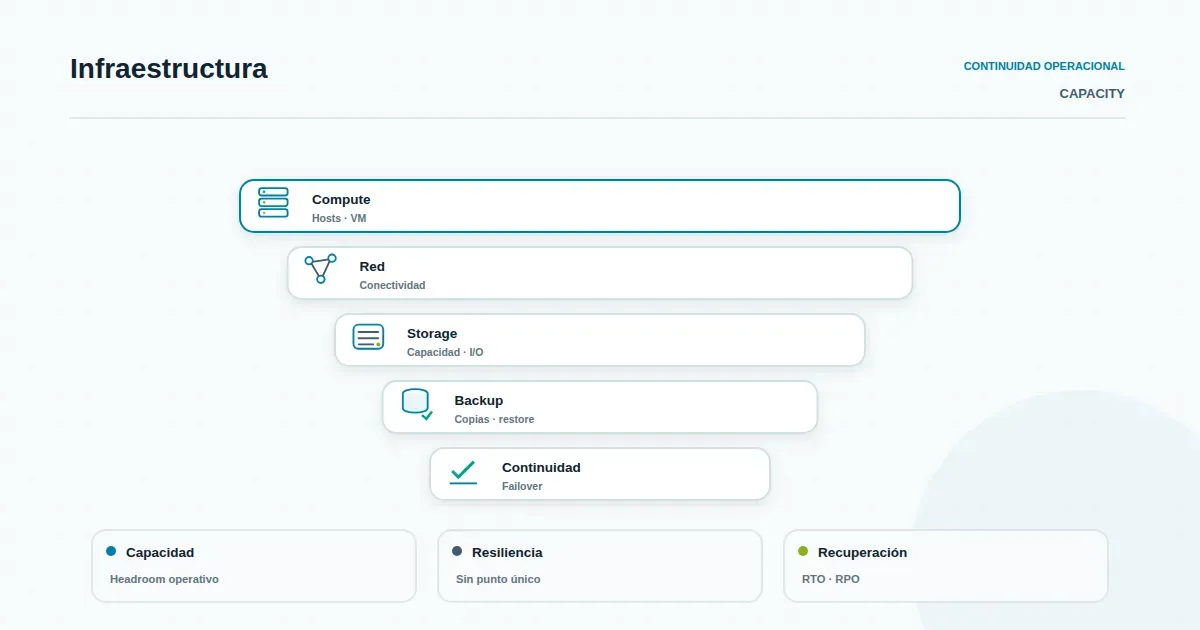Click the CAPACITY header label

click(x=1092, y=94)
